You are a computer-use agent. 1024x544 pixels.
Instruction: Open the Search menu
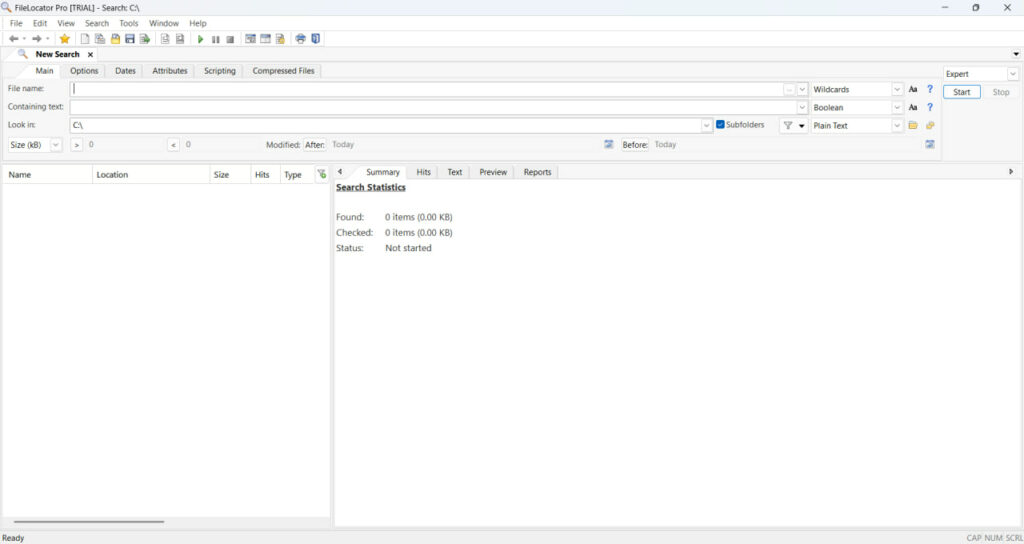tap(97, 23)
